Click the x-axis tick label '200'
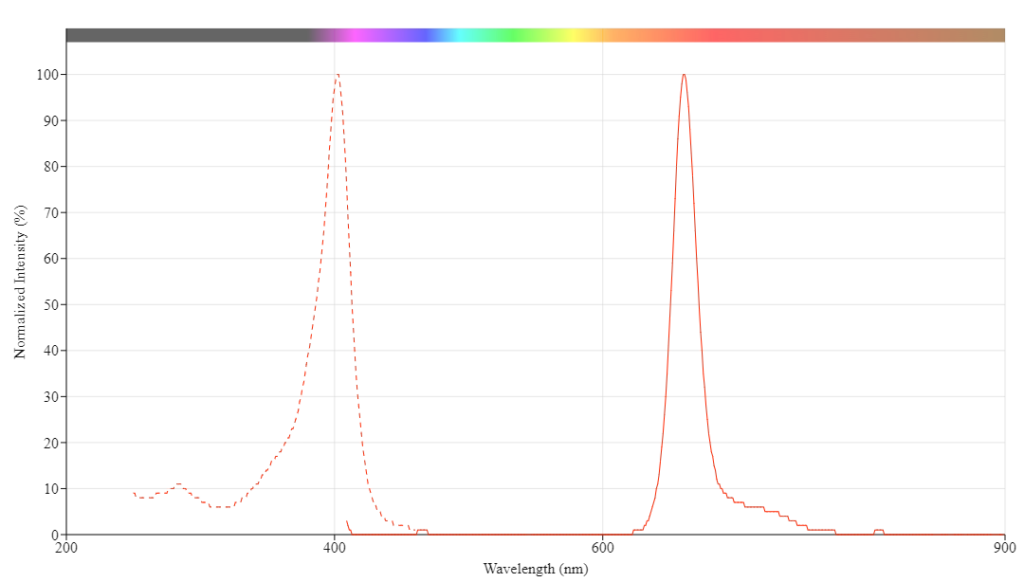1024x582 pixels. (66, 548)
